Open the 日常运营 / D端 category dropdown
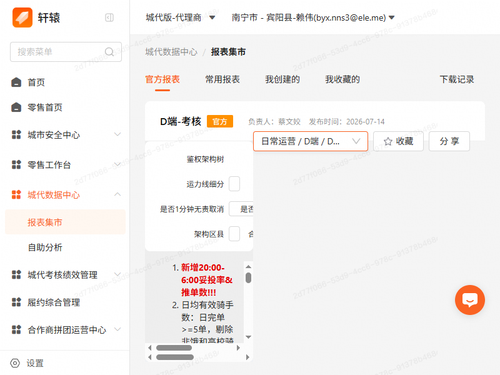Viewport: 500px width, 375px height. click(310, 141)
